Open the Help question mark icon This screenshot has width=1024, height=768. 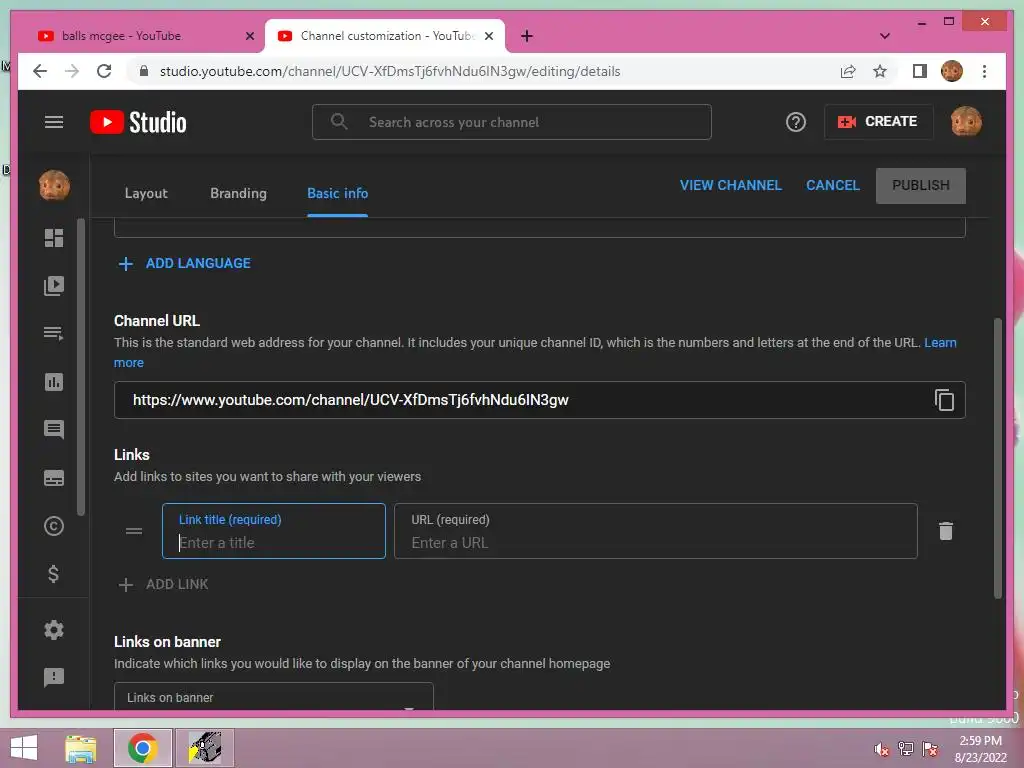pyautogui.click(x=795, y=122)
